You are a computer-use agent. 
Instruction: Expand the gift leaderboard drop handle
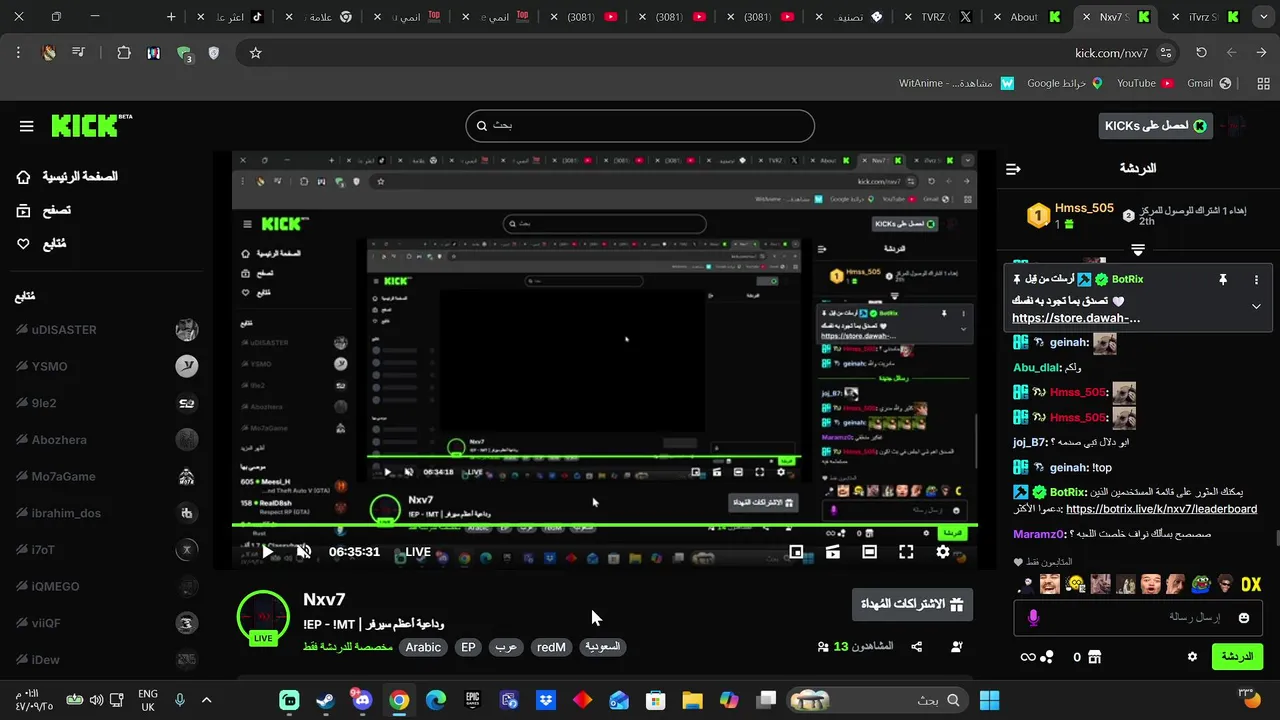point(1138,249)
